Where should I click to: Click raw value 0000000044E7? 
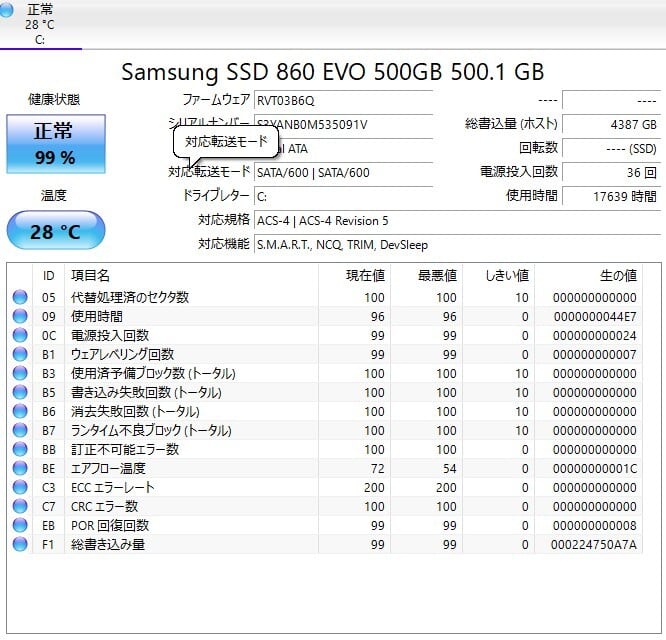pos(595,317)
